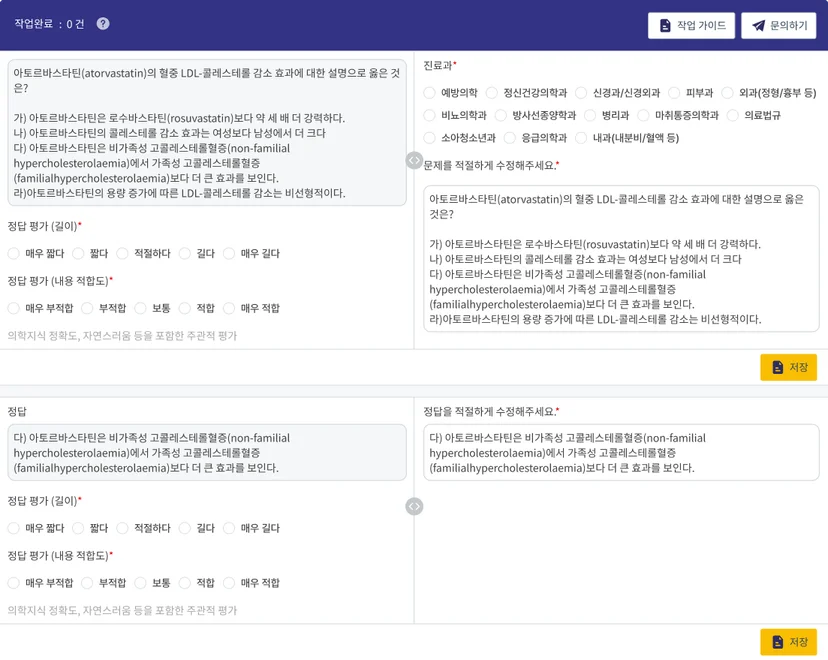Rate question length as 길다
Image resolution: width=828 pixels, height=660 pixels.
click(x=185, y=253)
